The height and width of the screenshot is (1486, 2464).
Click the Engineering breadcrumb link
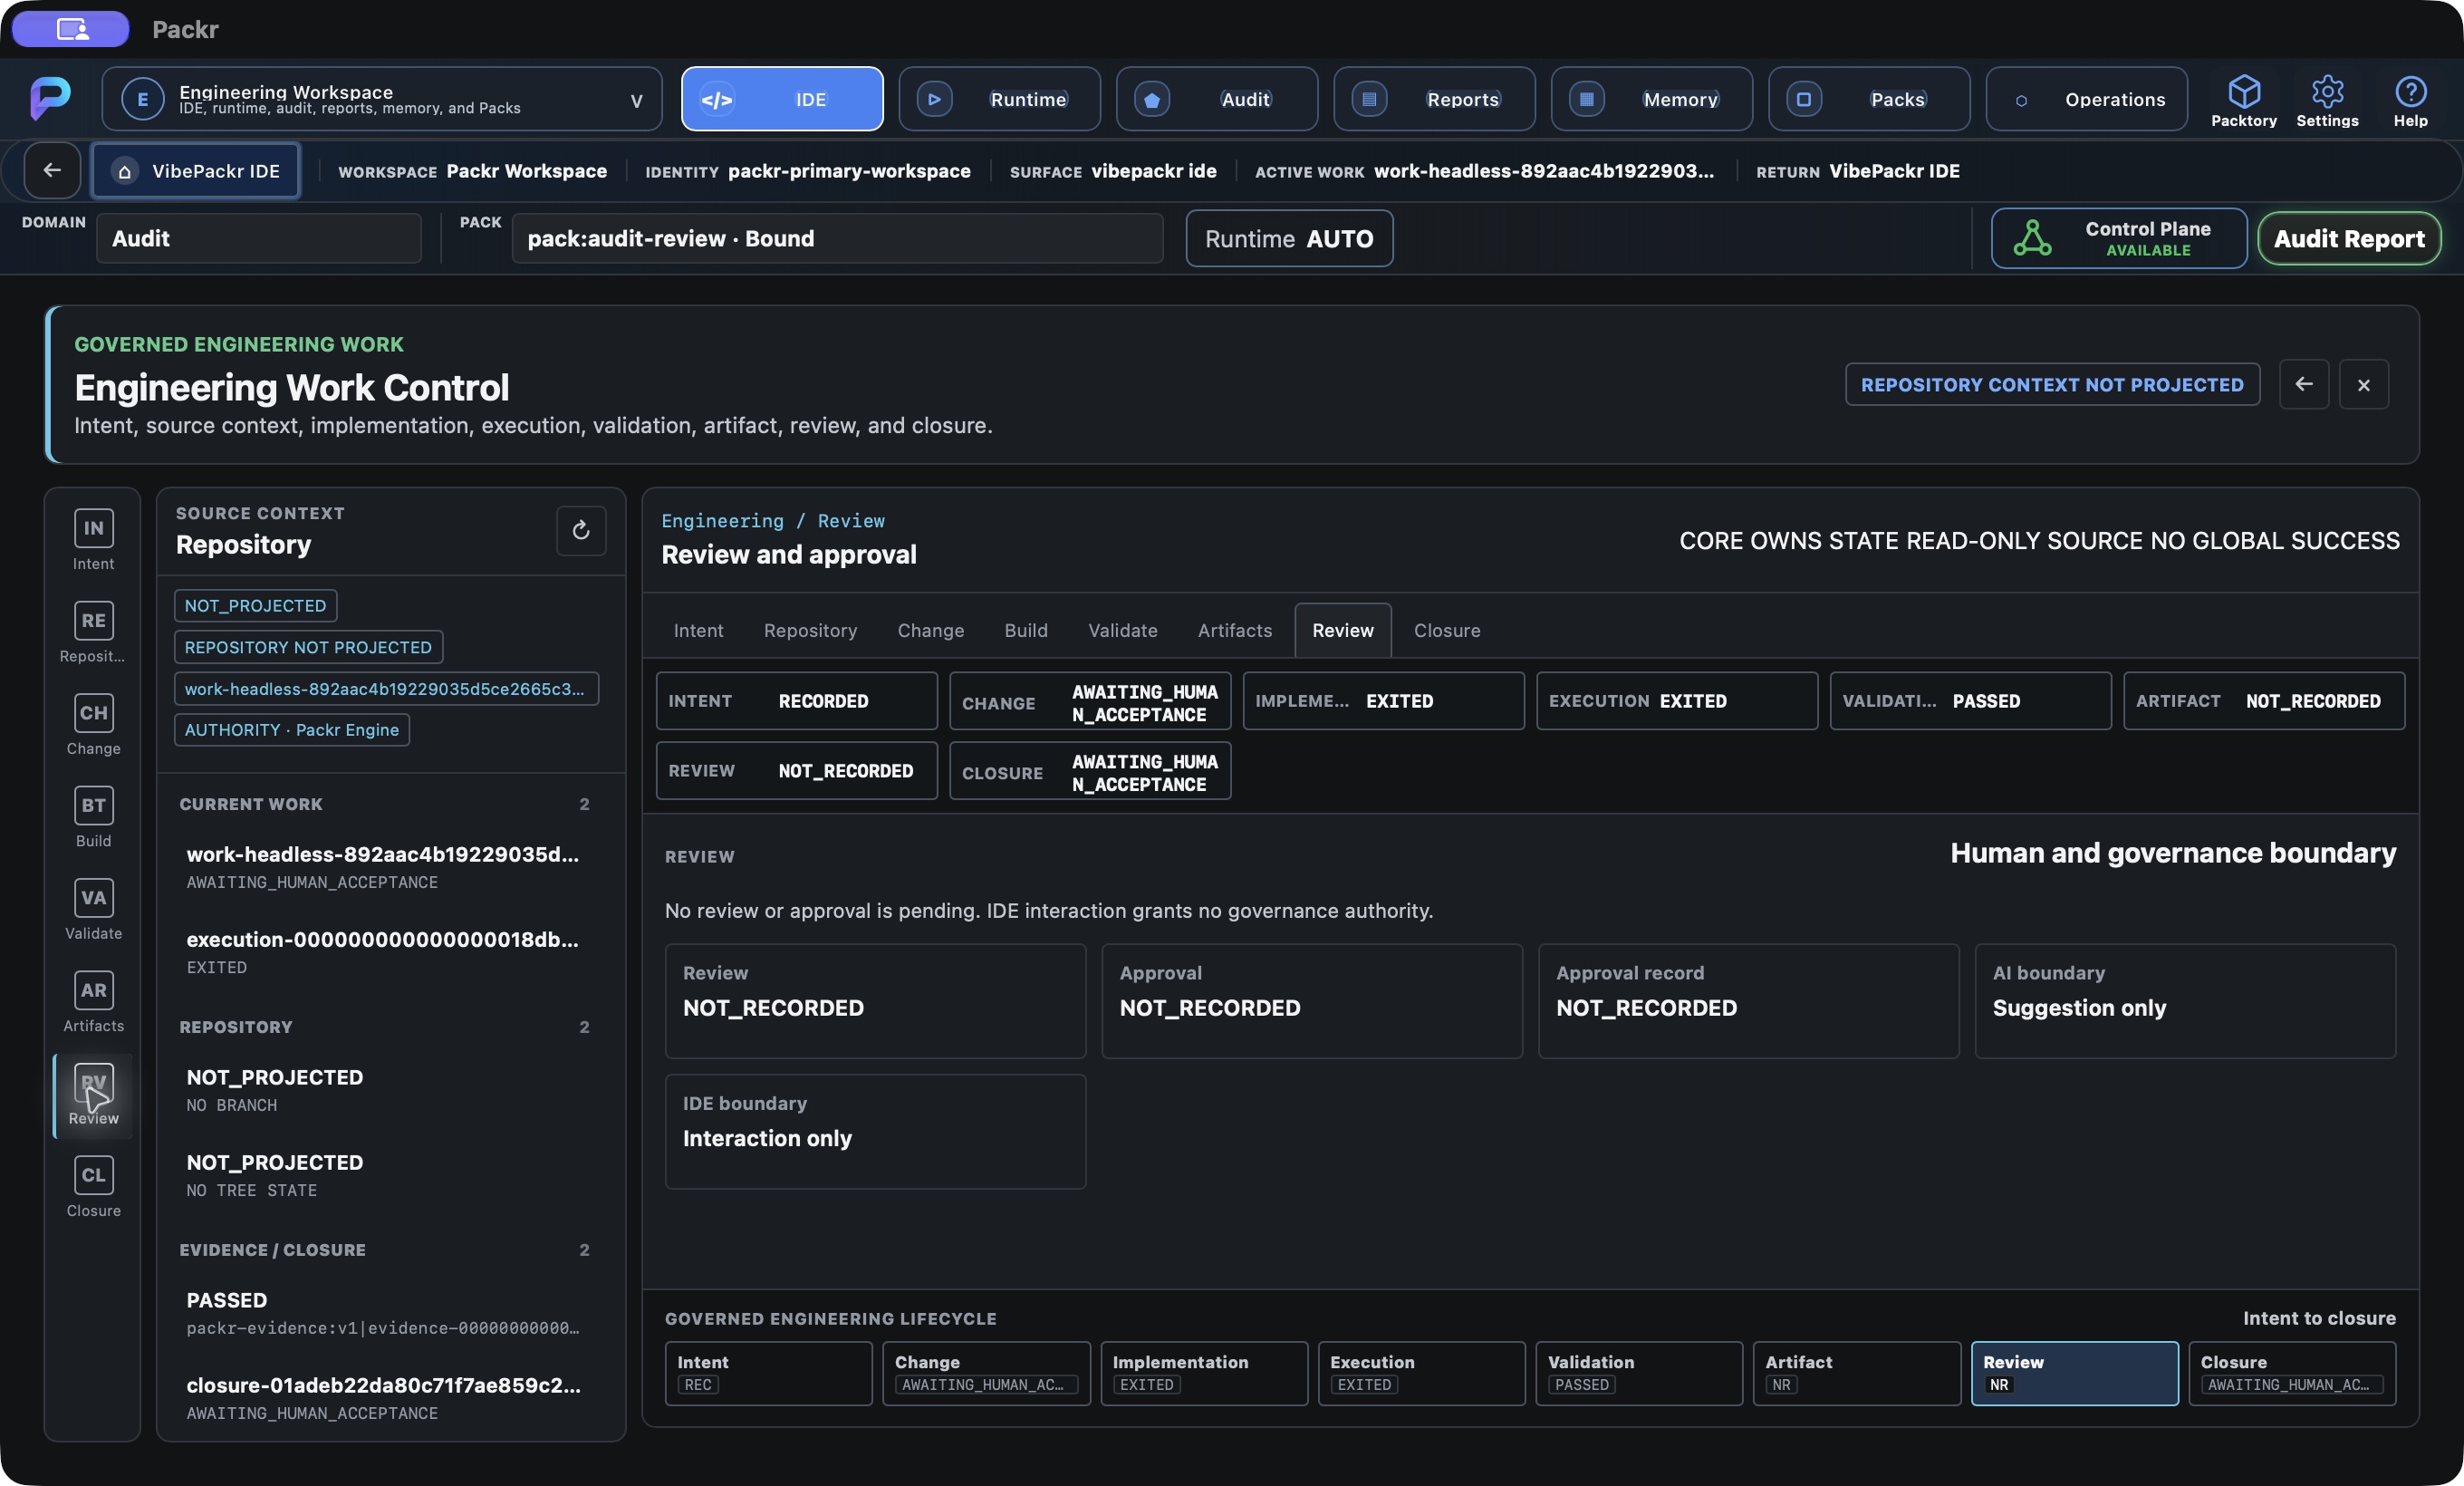[722, 520]
